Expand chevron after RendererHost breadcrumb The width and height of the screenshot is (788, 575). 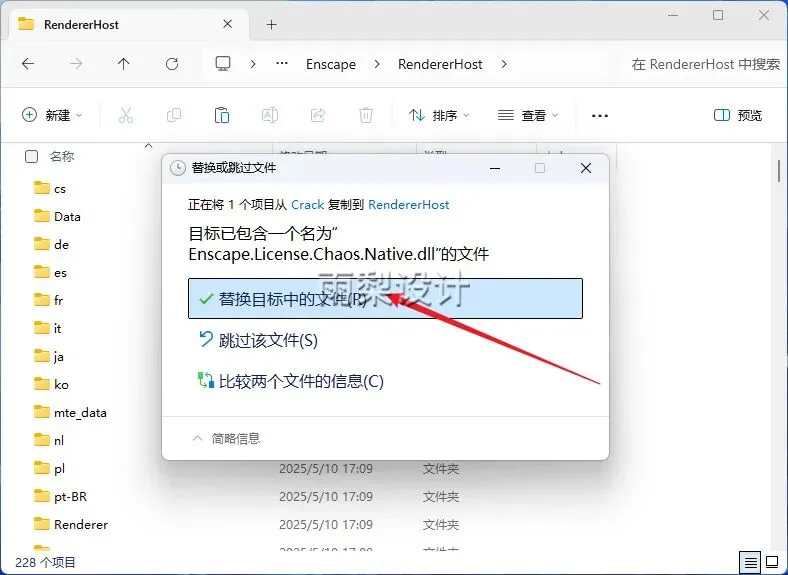[504, 64]
